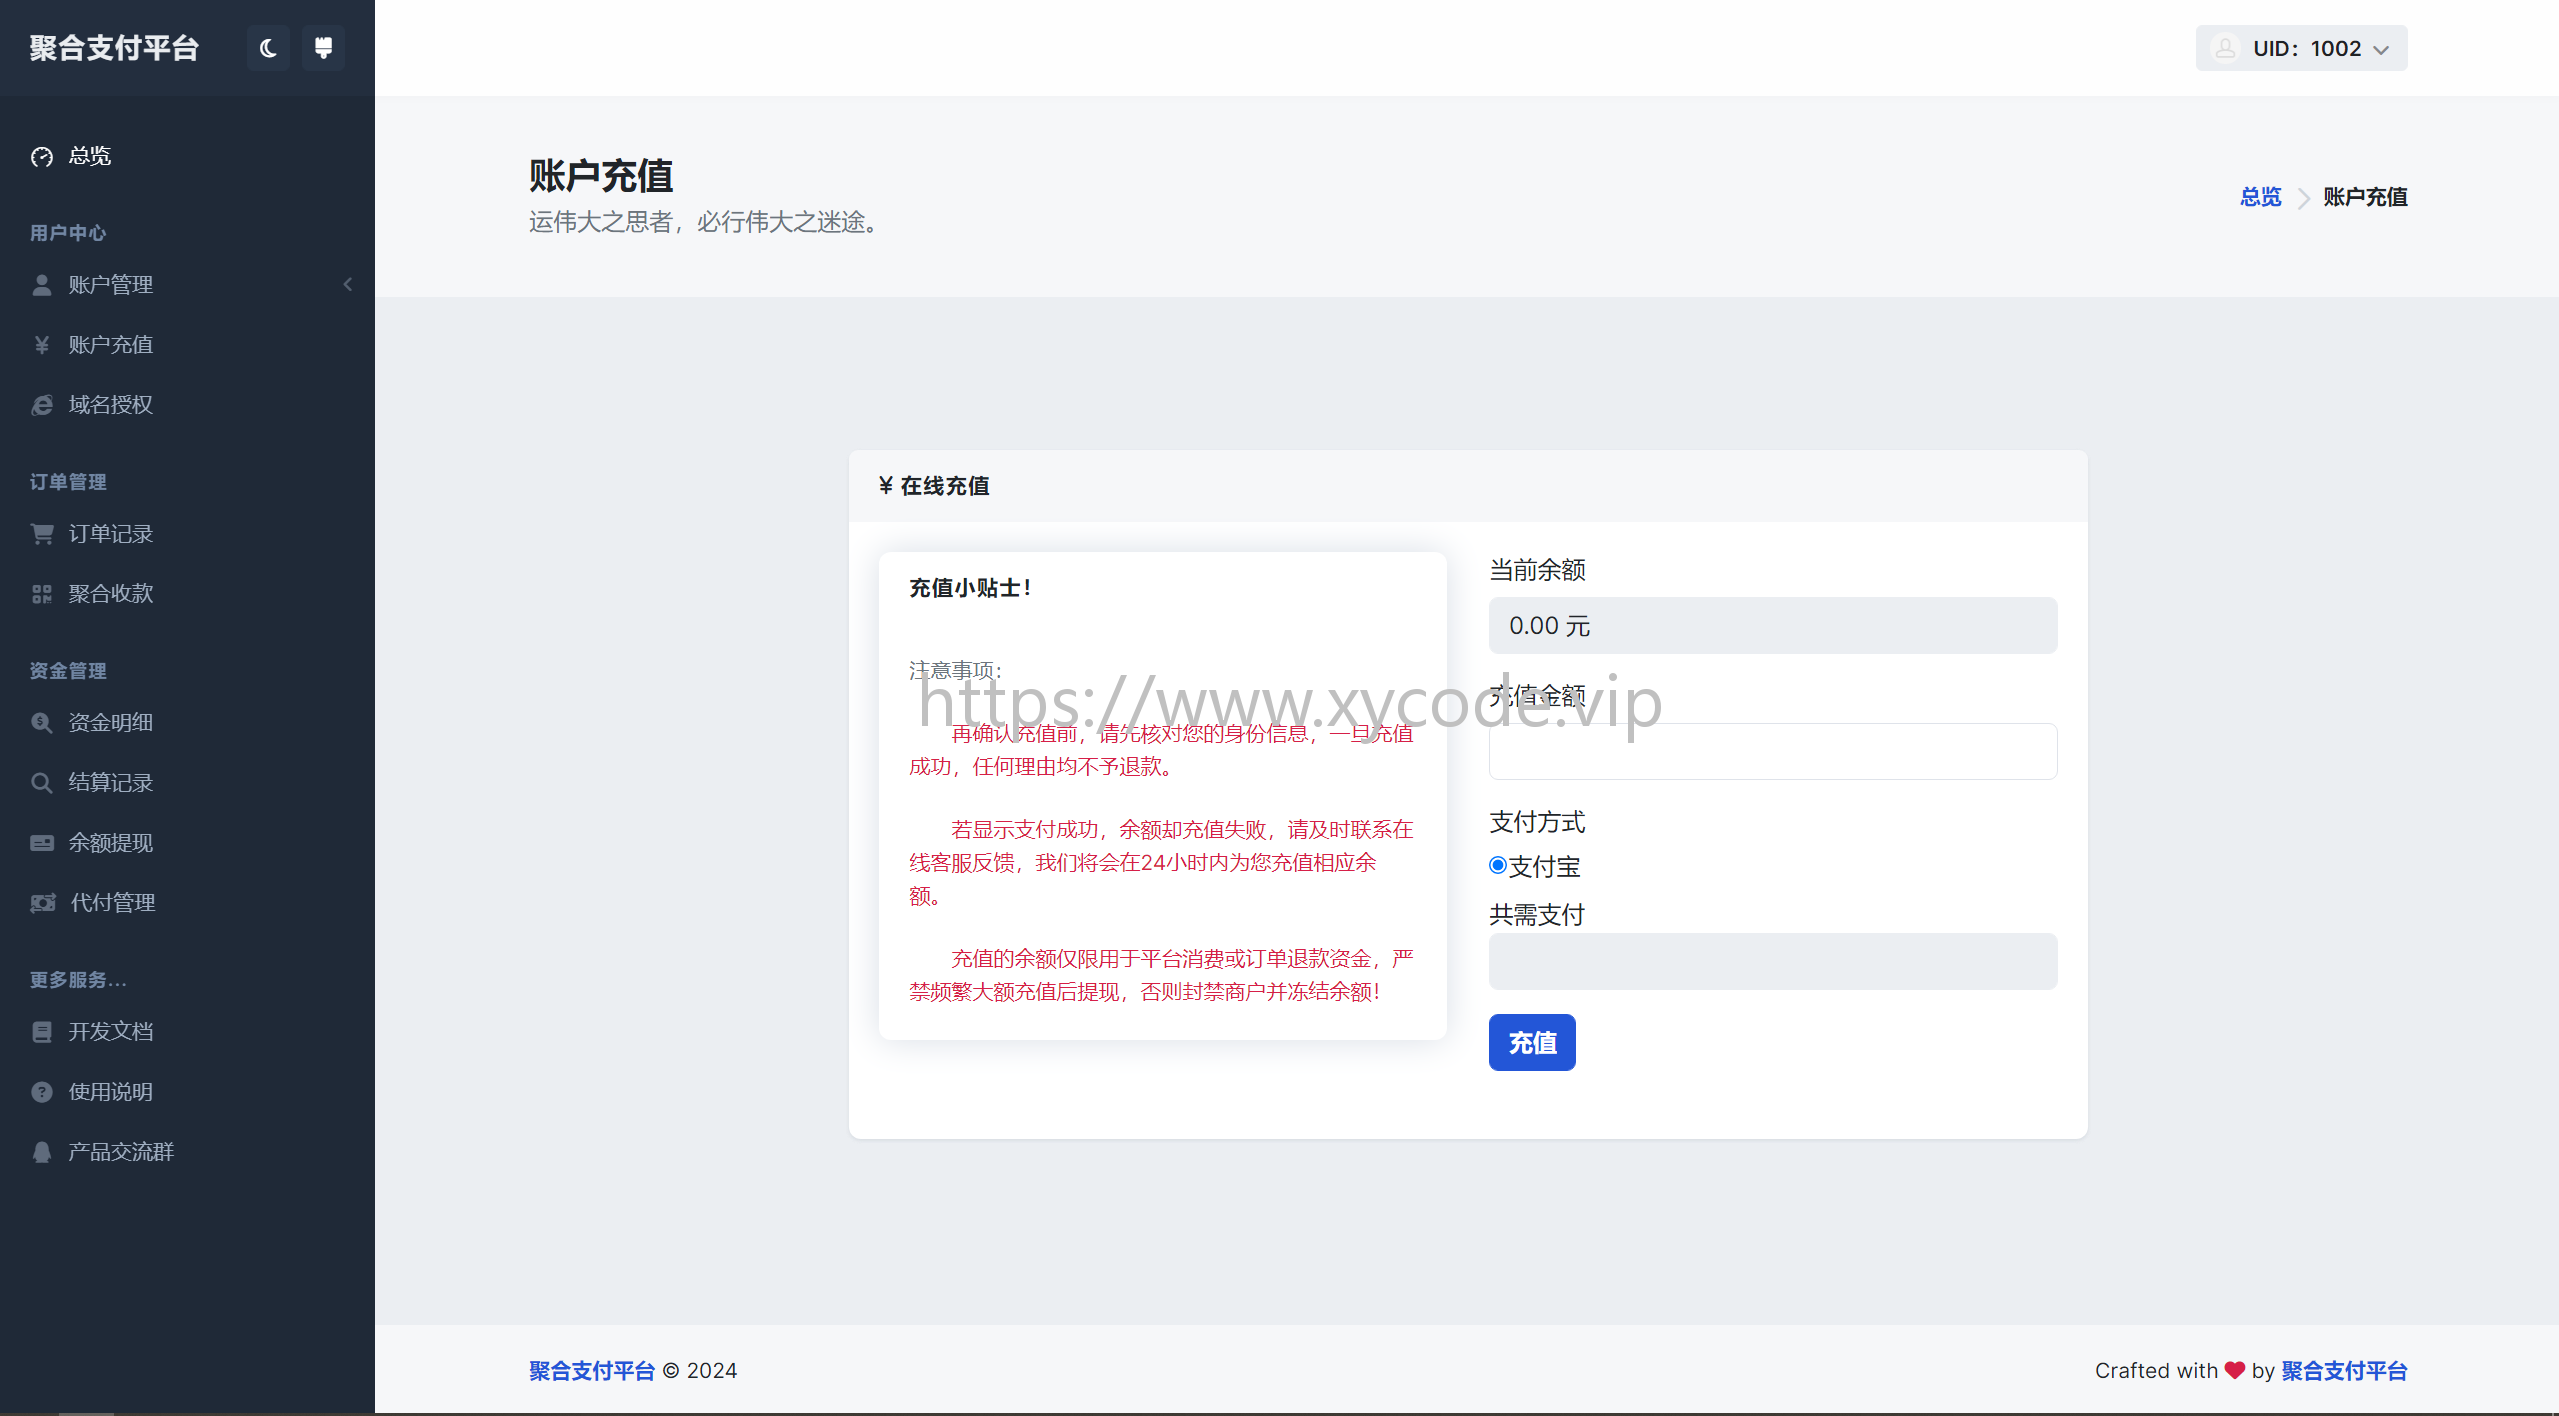This screenshot has height=1416, width=2559.
Task: Click the 更多服务... sidebar section label
Action: click(78, 980)
